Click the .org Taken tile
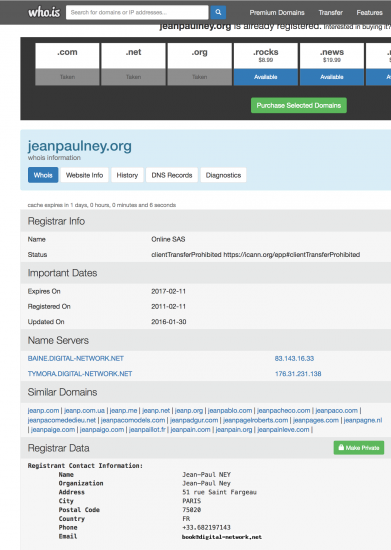391x550 pixels. 200,64
